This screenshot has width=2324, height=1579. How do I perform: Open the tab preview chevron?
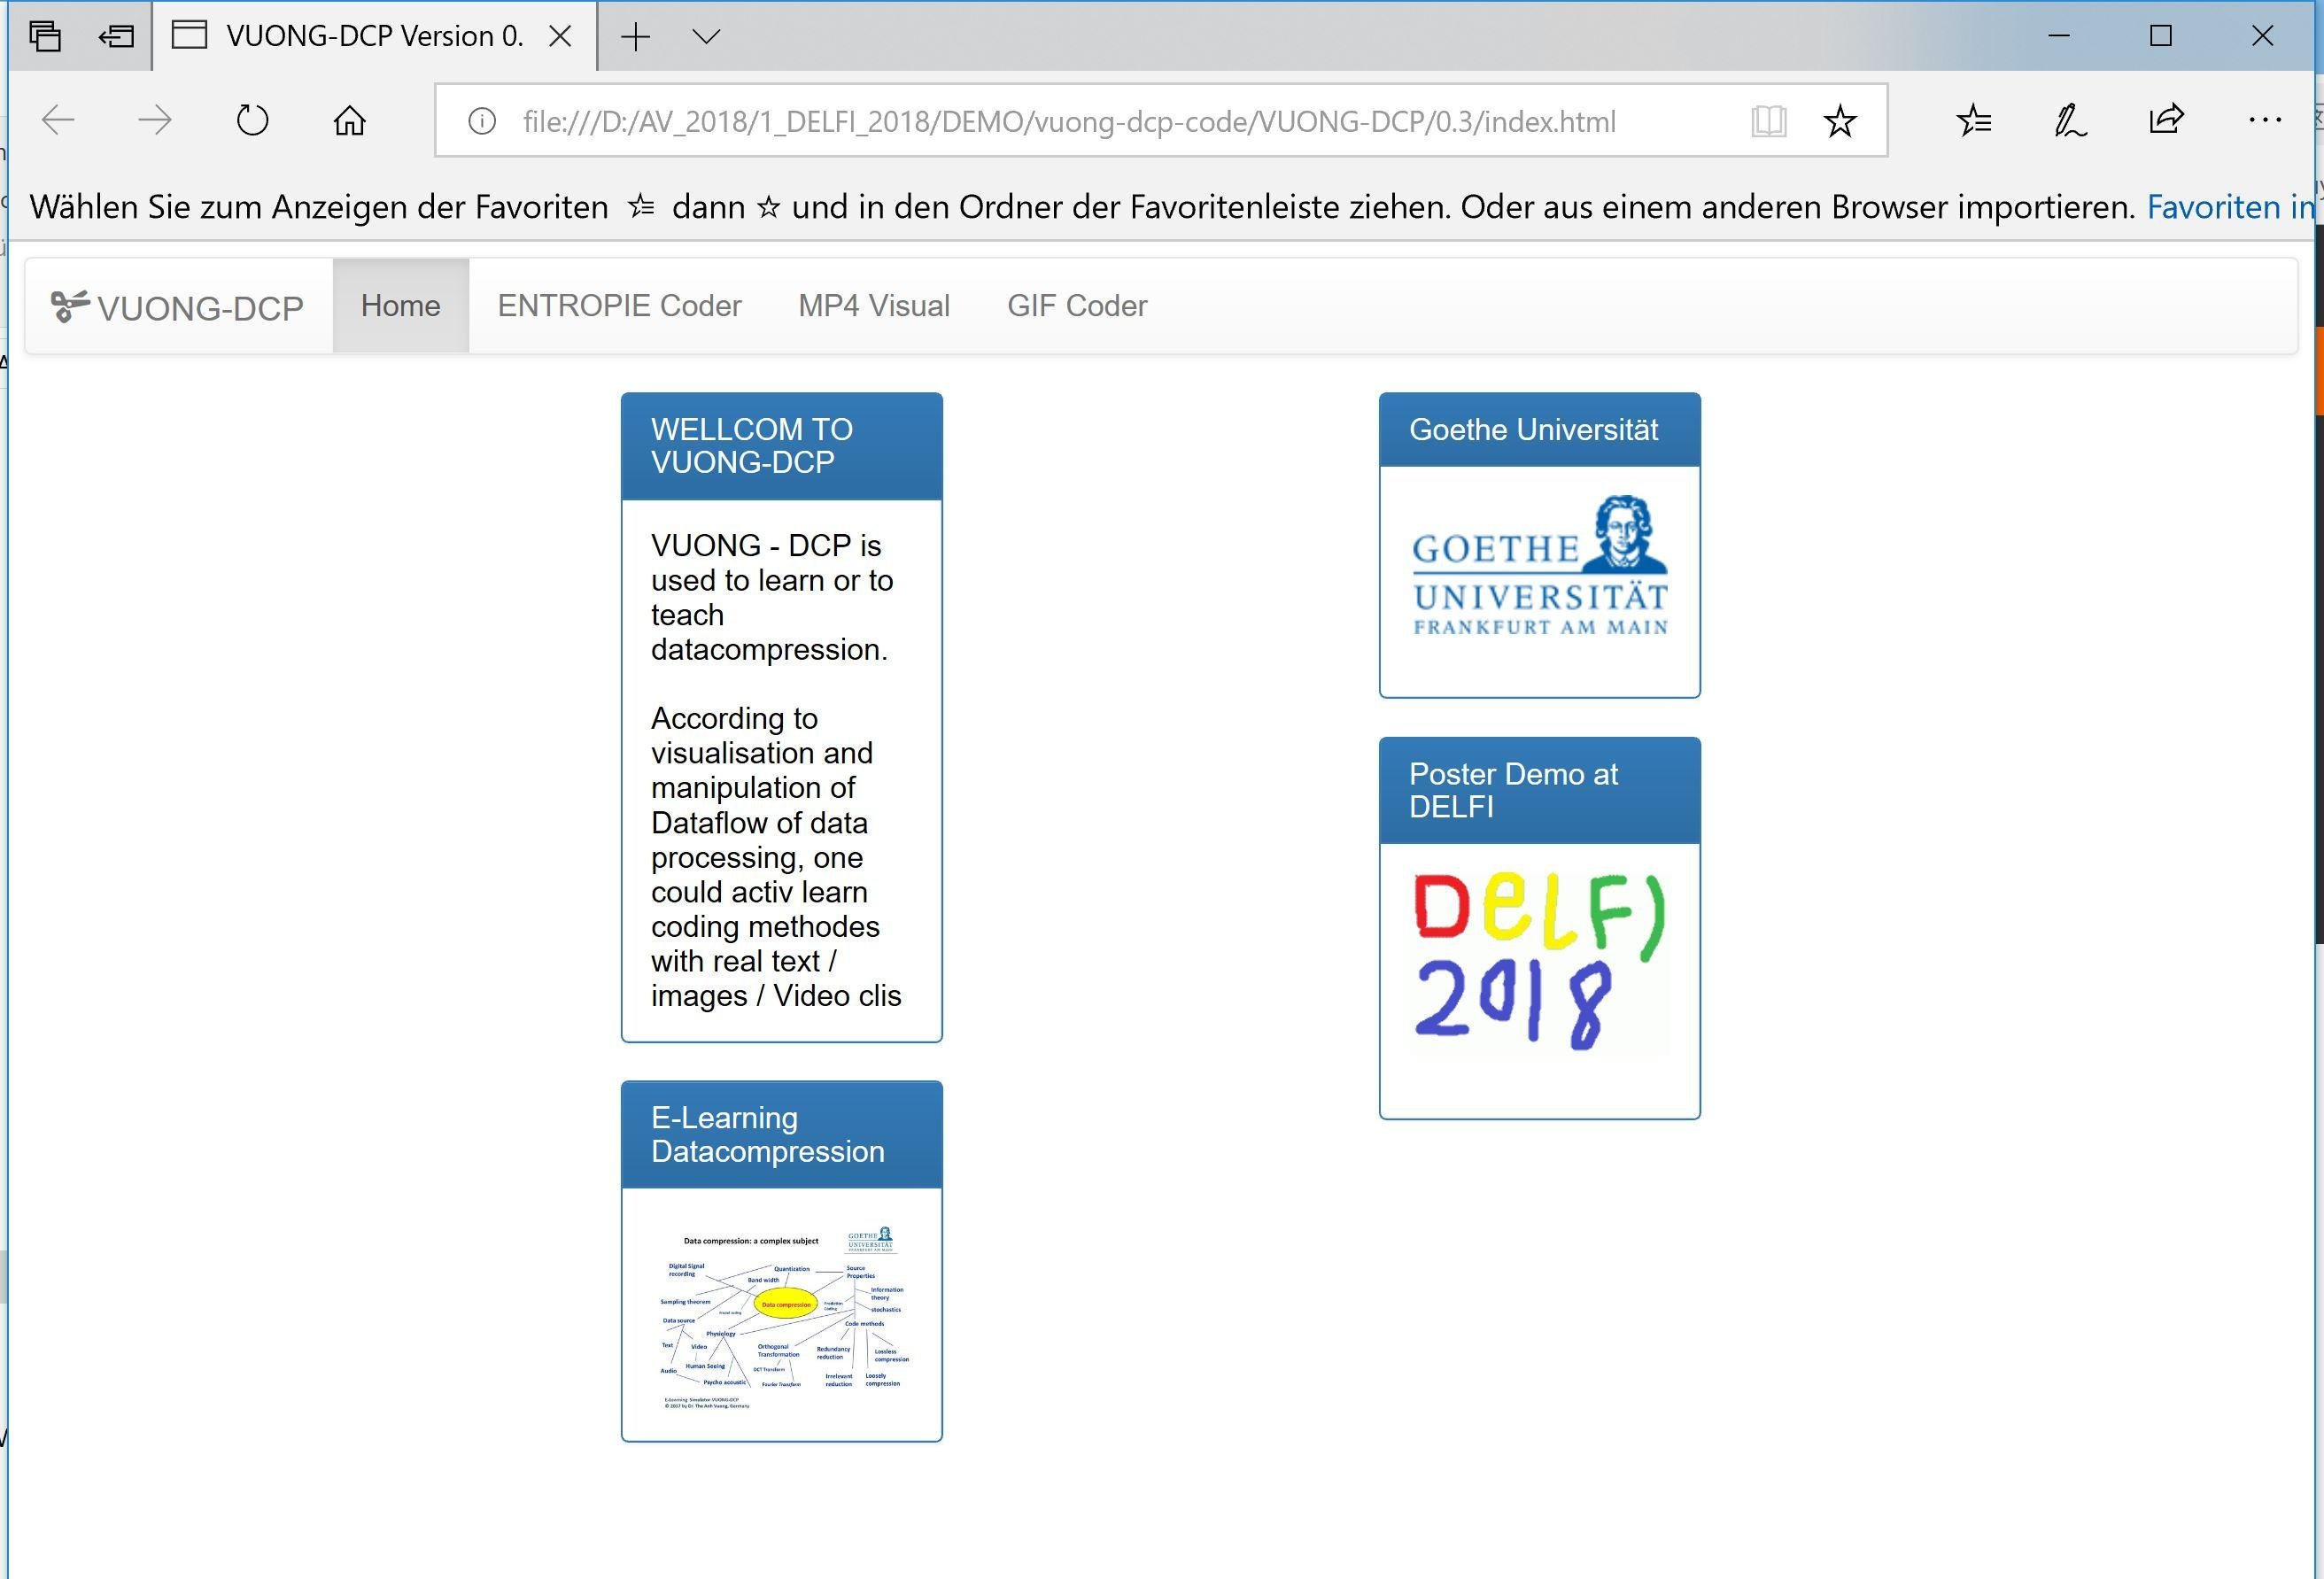pyautogui.click(x=707, y=36)
